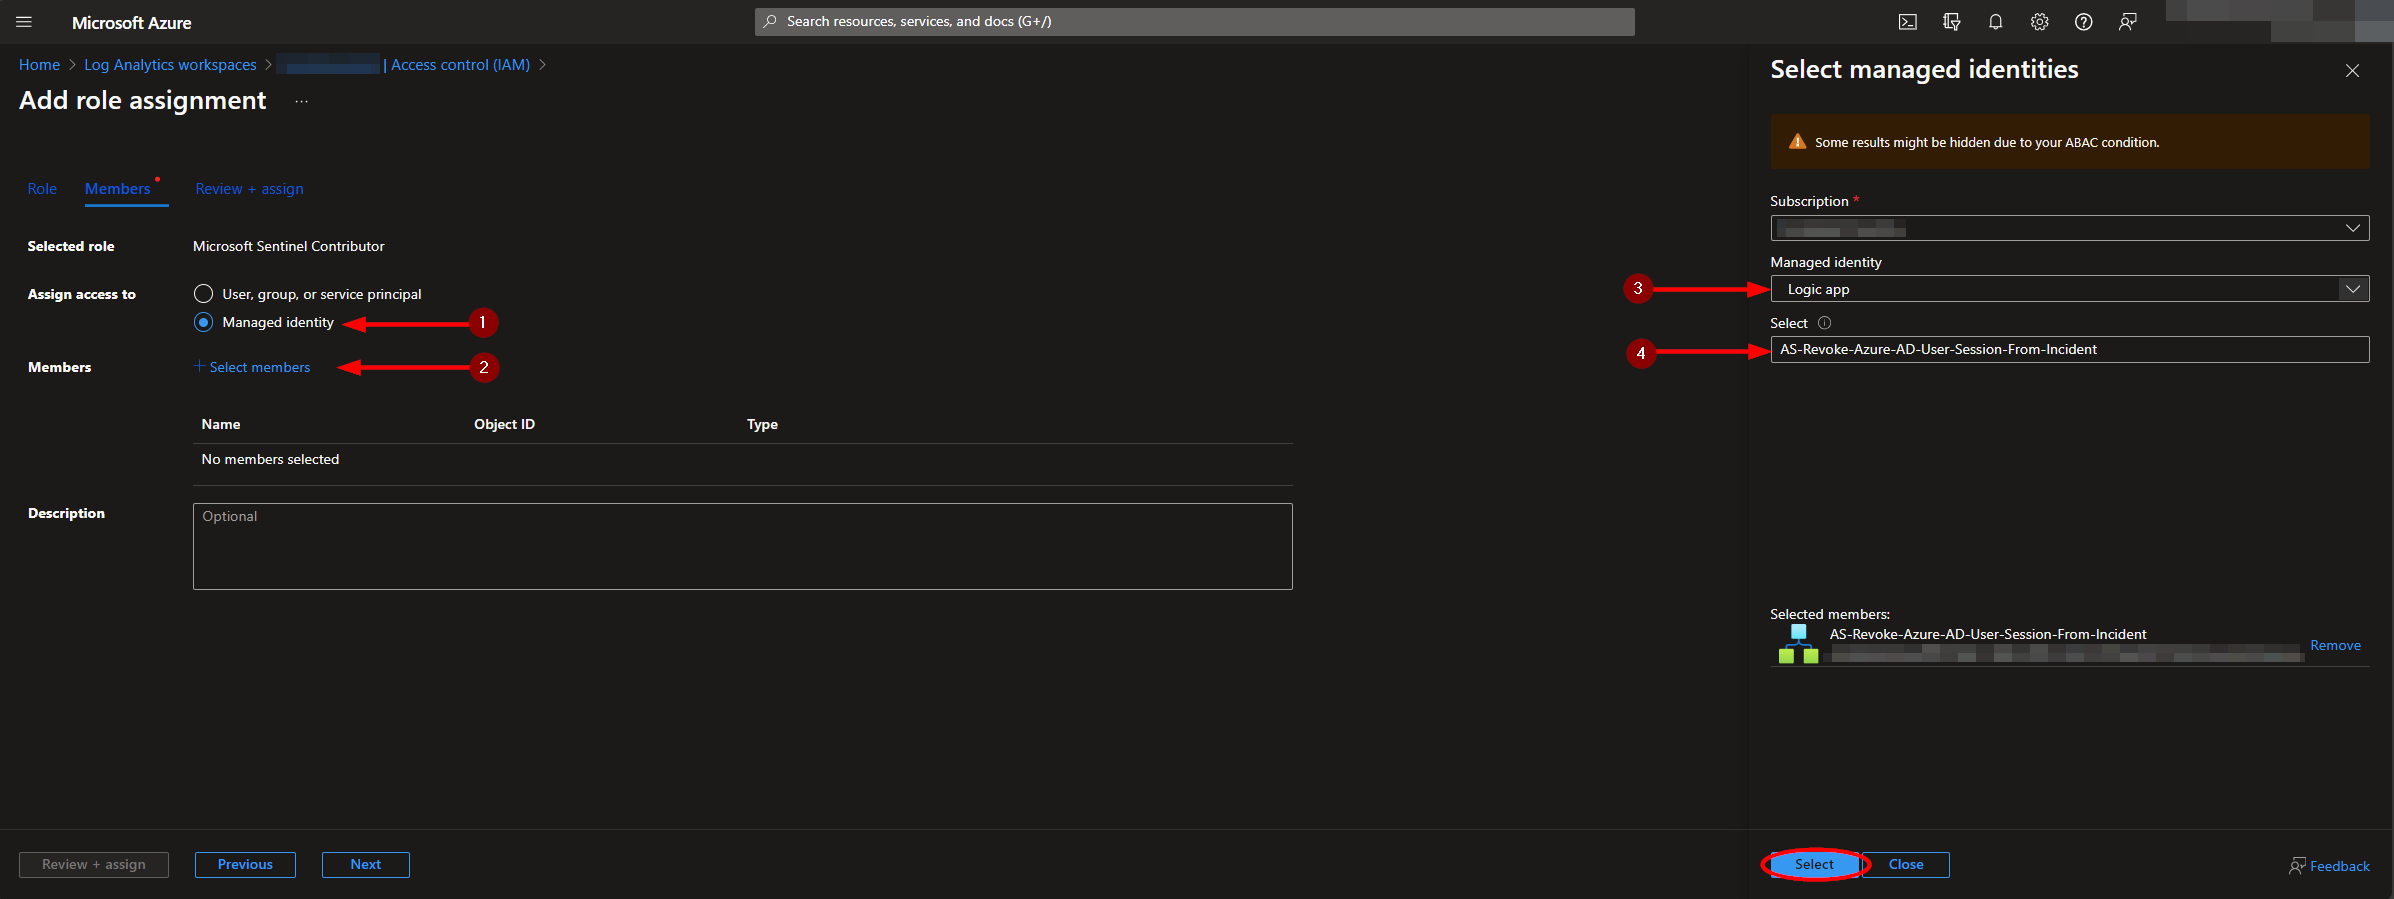Click the bottom Review + assign button
2394x899 pixels.
coord(94,864)
